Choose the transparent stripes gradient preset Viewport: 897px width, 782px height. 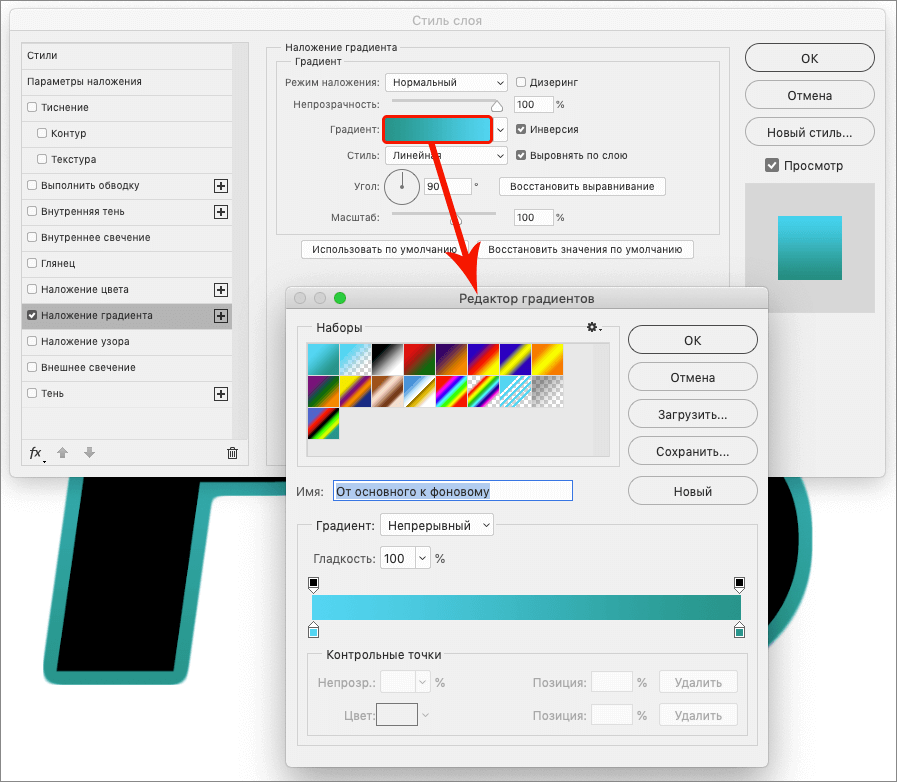pyautogui.click(x=515, y=391)
